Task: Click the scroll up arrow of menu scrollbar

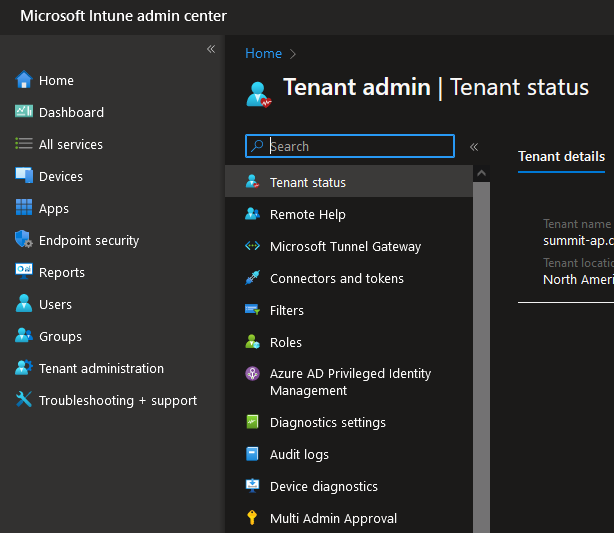Action: (x=482, y=173)
